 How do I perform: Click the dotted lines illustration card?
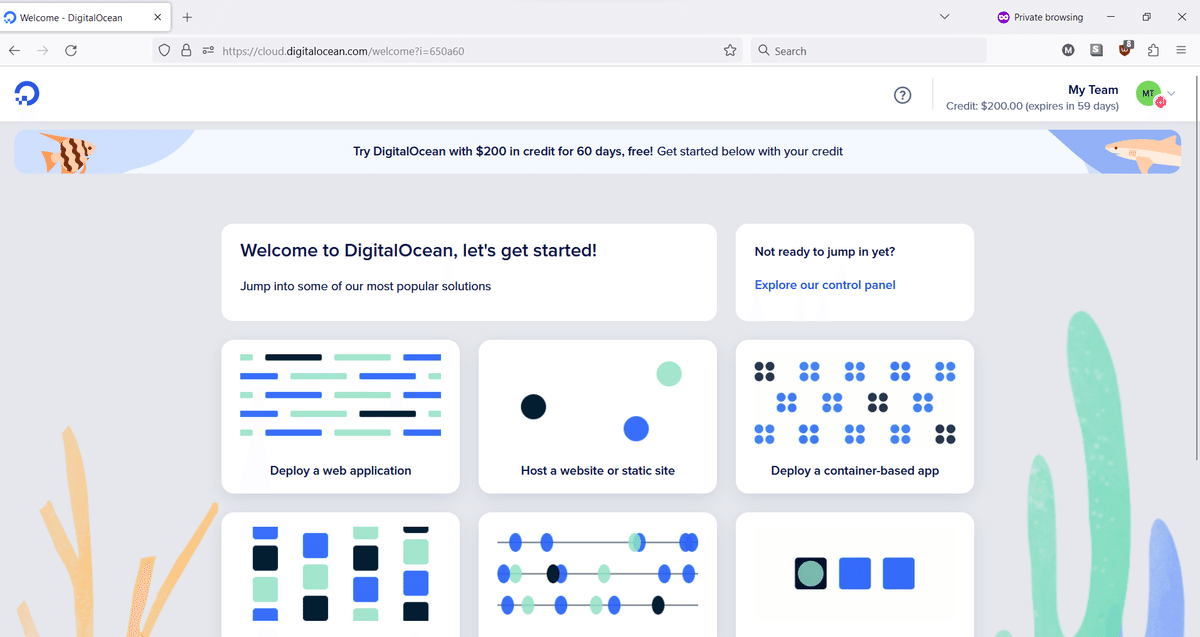598,575
